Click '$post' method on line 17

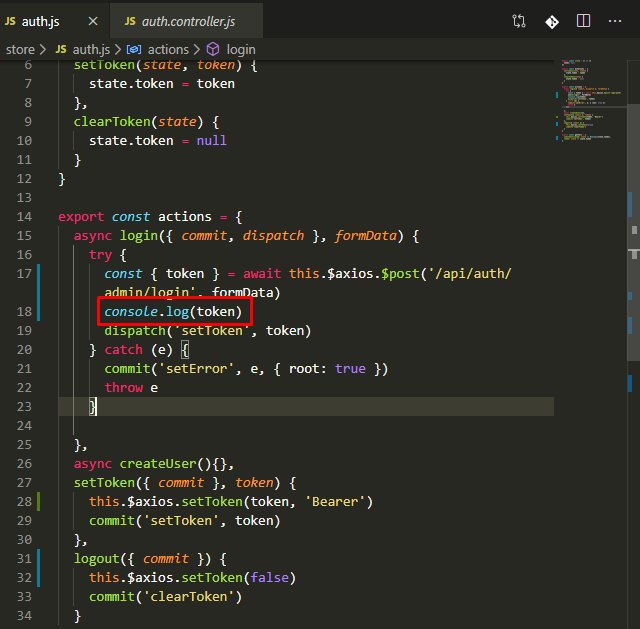(x=400, y=273)
